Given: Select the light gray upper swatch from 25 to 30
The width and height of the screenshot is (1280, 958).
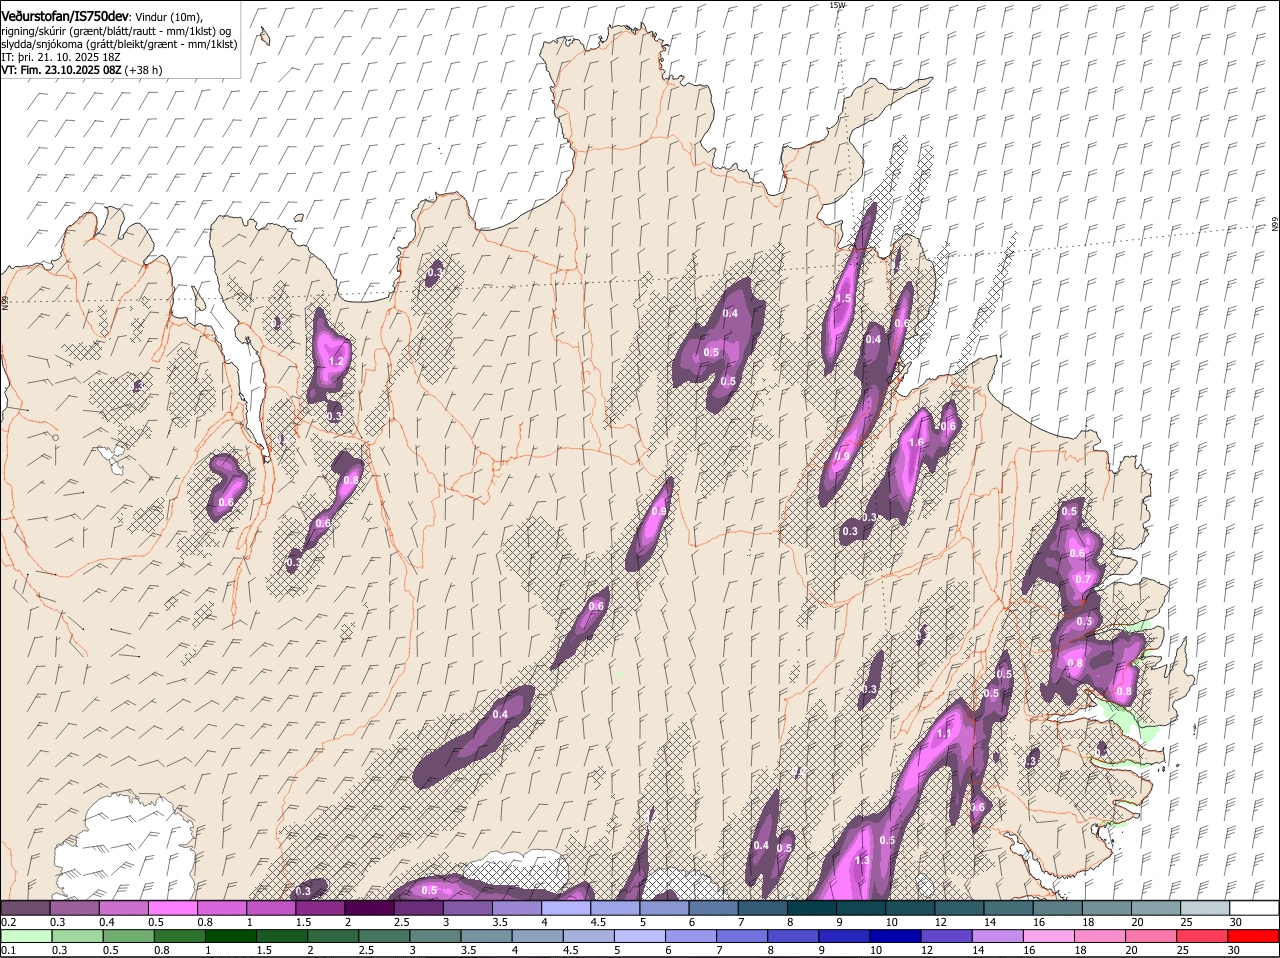Looking at the screenshot, I should [x=1205, y=908].
